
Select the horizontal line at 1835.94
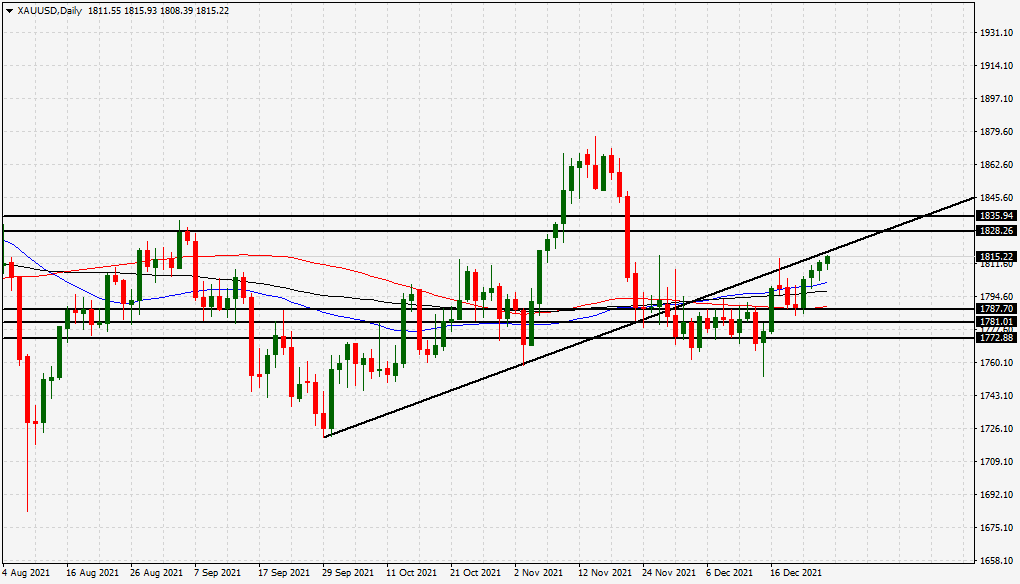[x=488, y=216]
